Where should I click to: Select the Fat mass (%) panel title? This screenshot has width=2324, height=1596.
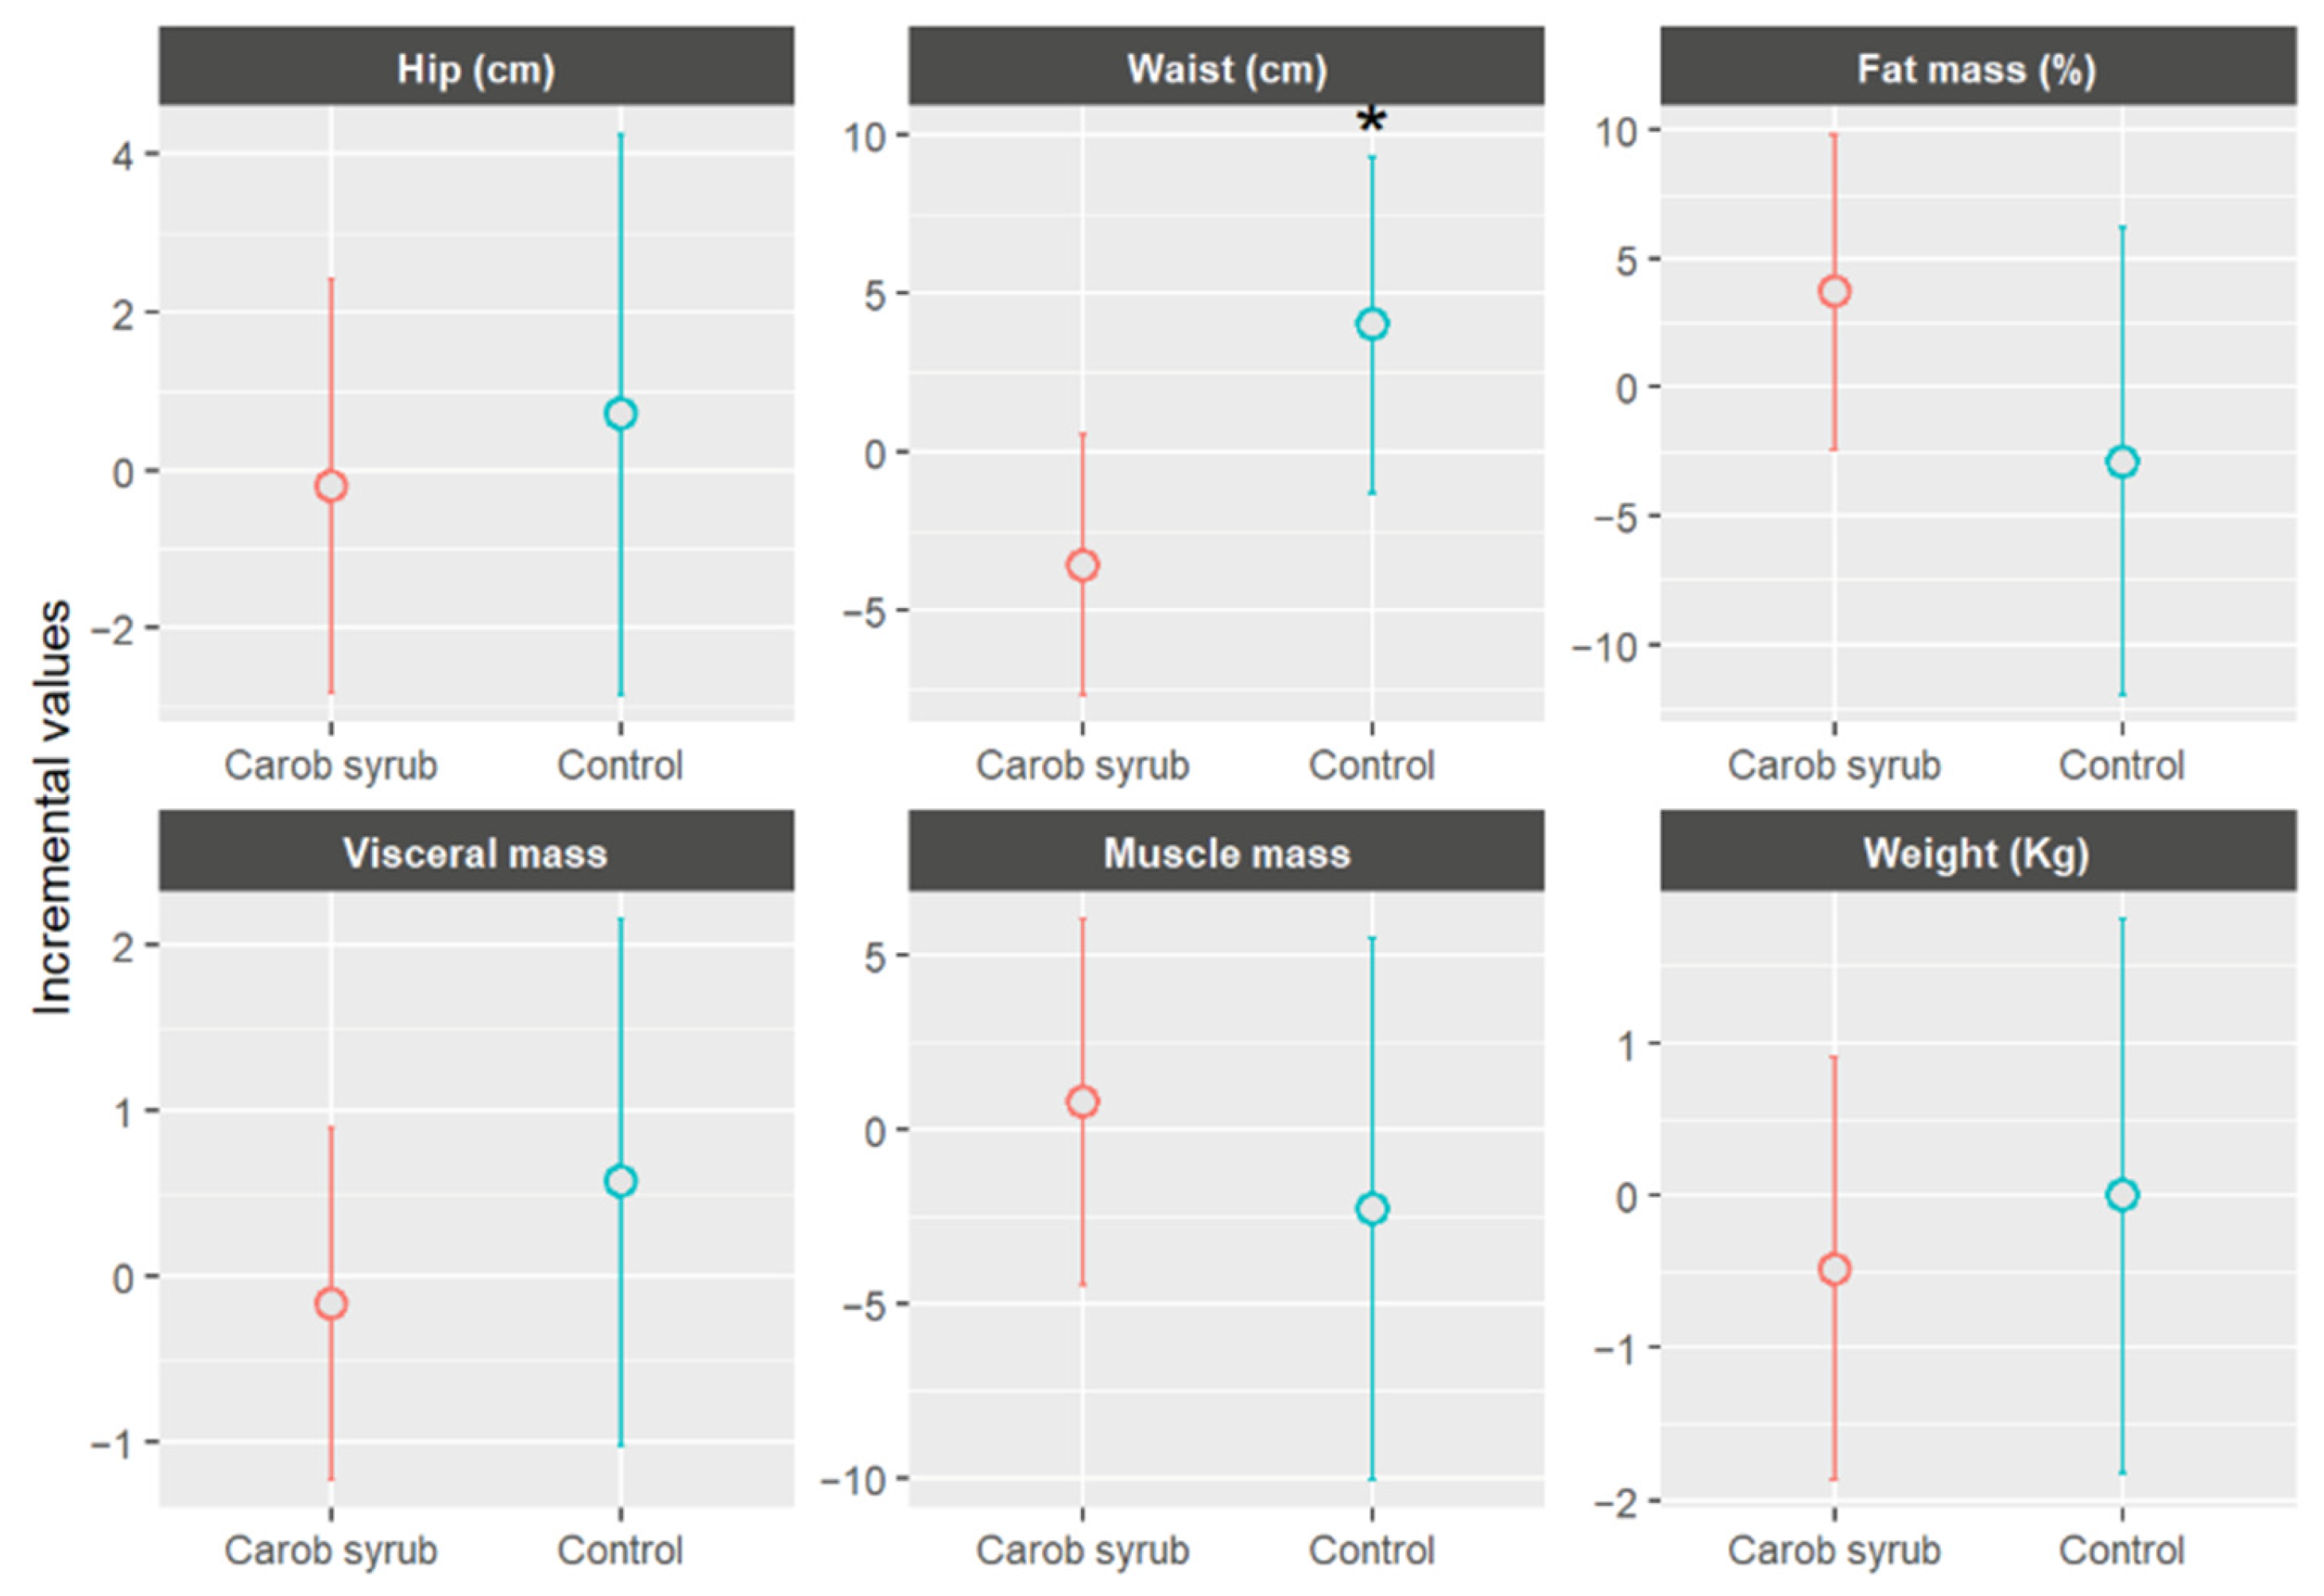(1977, 68)
